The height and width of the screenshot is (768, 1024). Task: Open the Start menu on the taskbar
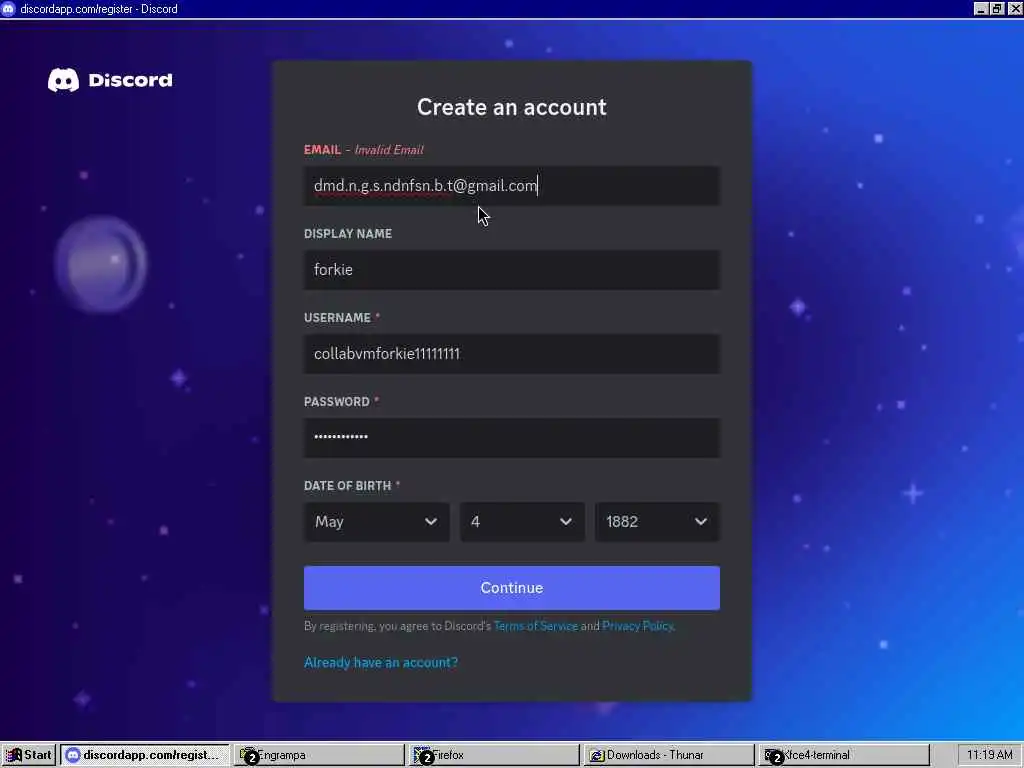coord(29,755)
